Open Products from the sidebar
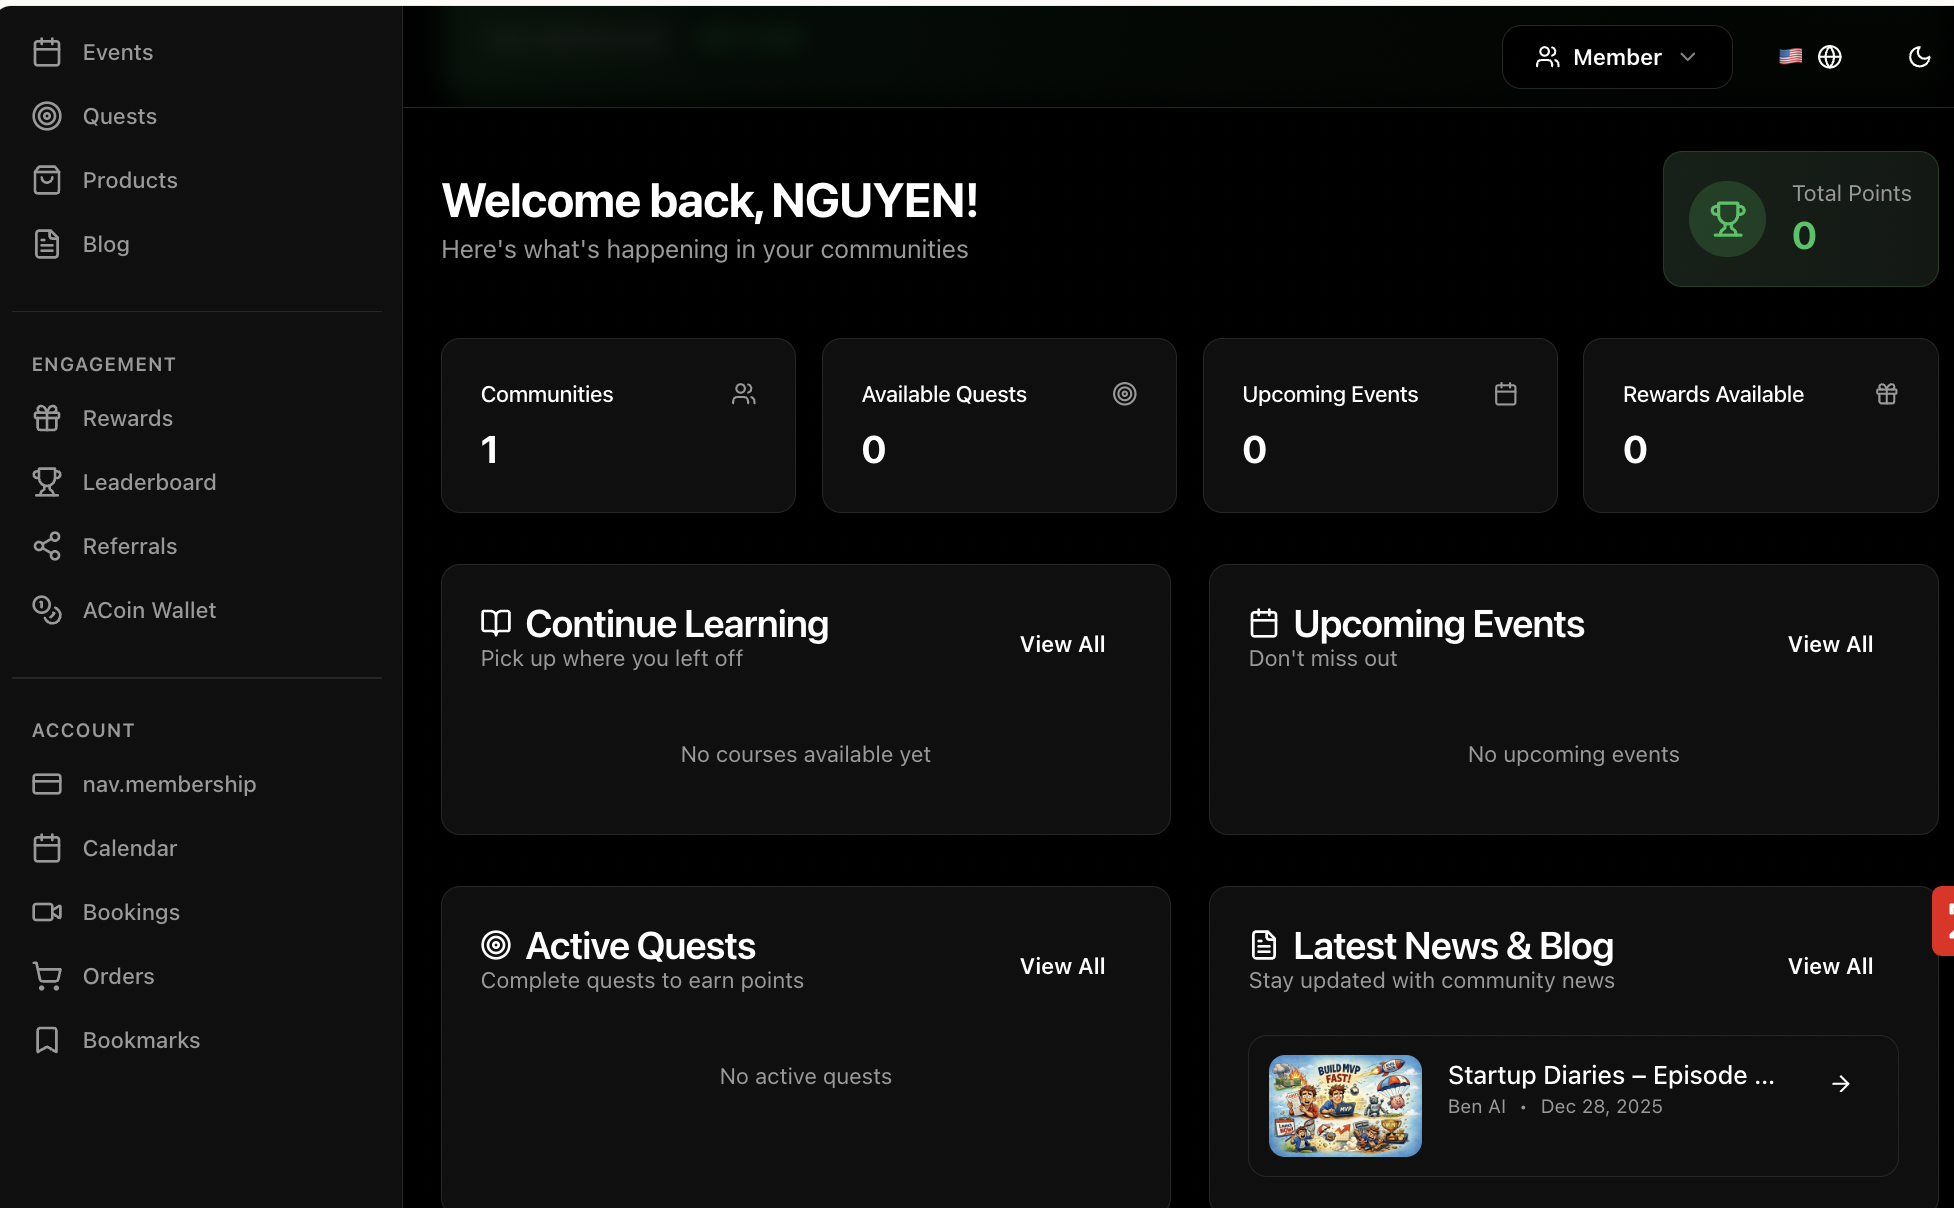 pos(129,180)
